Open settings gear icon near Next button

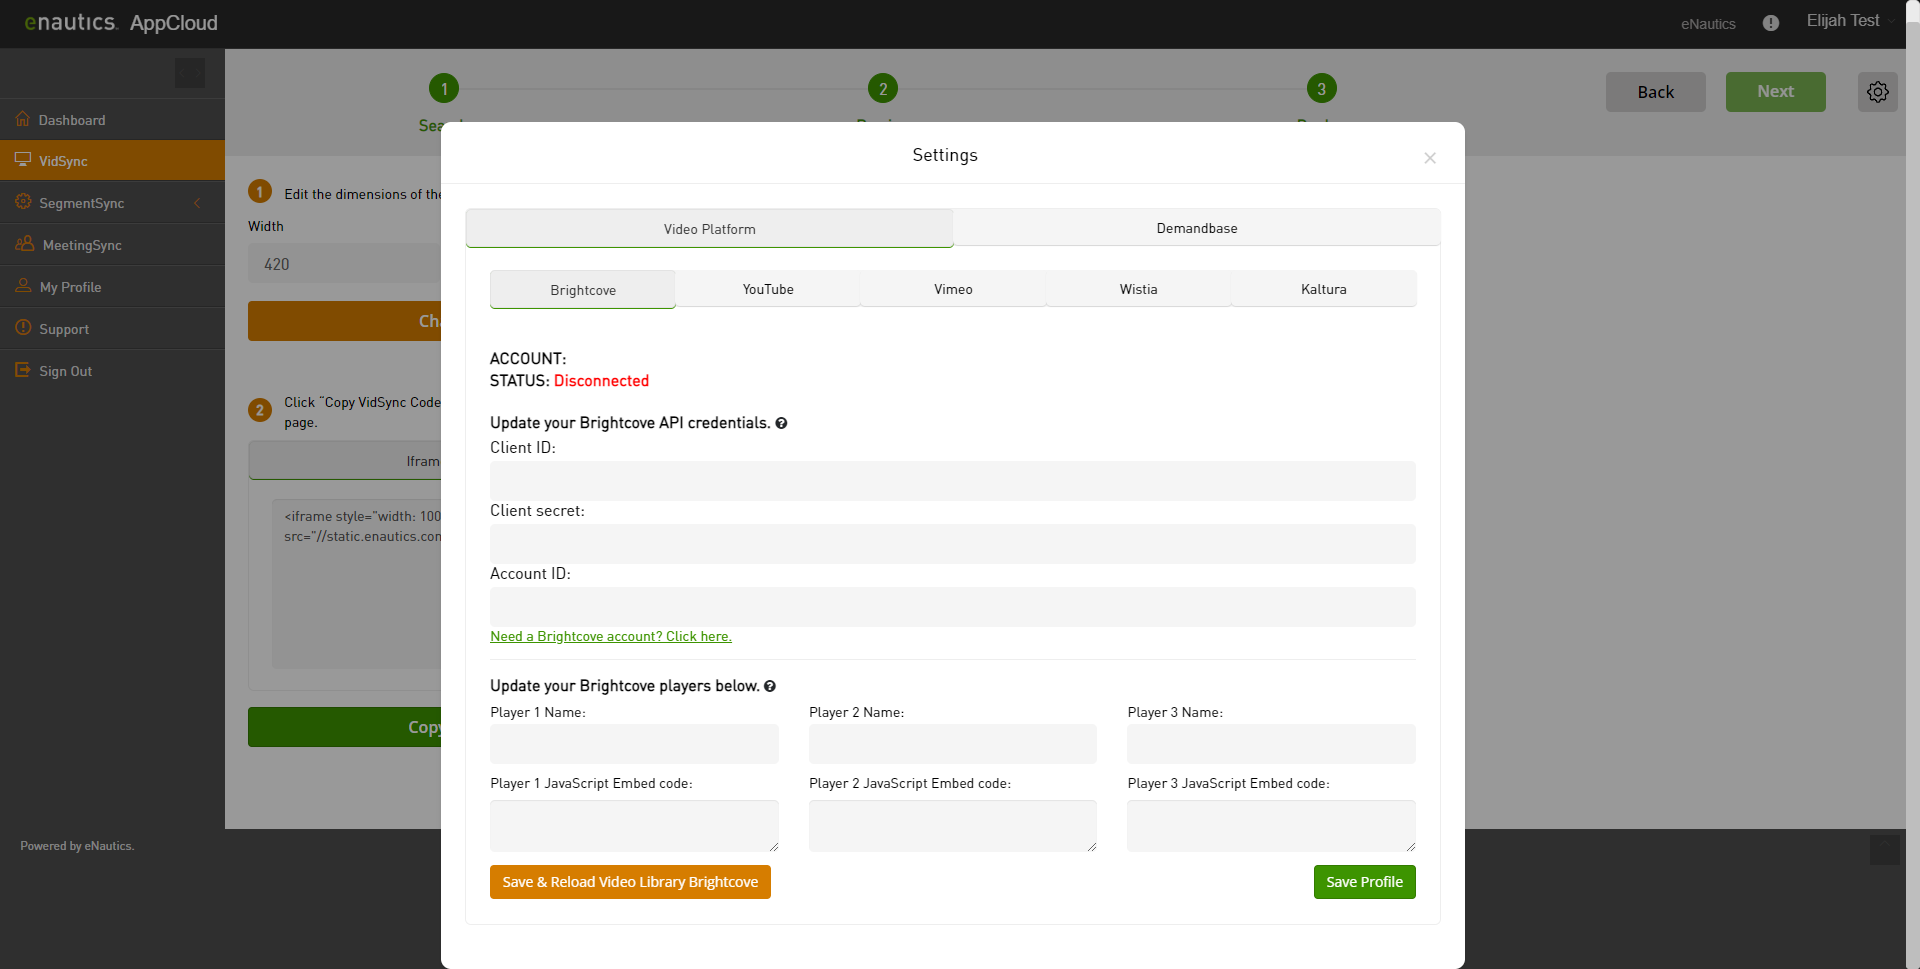pos(1878,92)
